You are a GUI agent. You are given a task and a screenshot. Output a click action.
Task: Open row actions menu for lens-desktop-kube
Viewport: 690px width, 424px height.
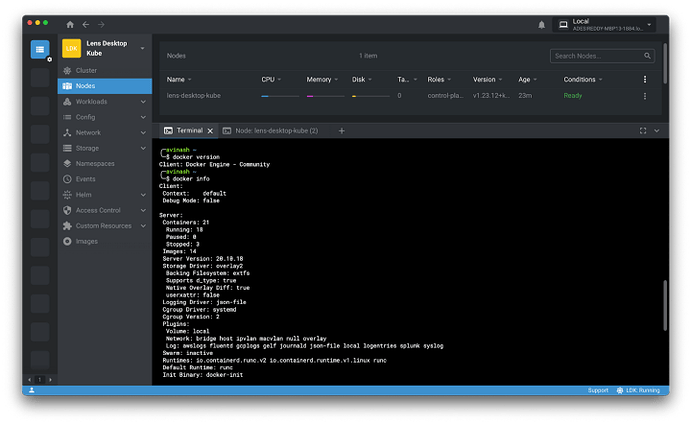644,96
